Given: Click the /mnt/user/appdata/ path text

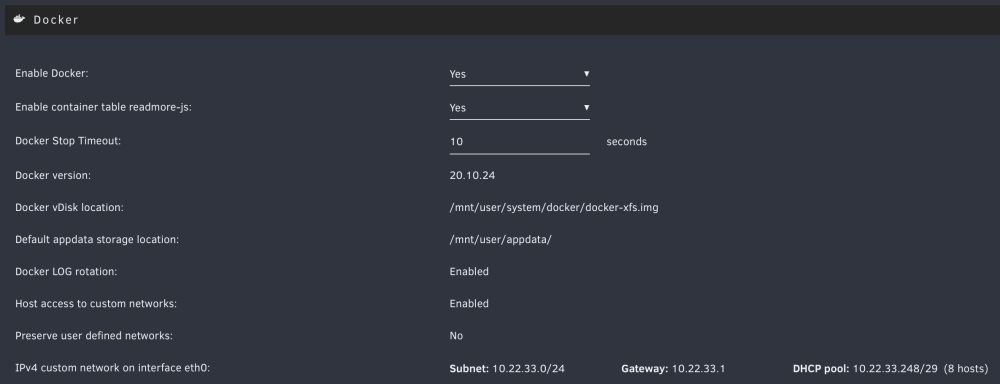Looking at the screenshot, I should point(500,239).
